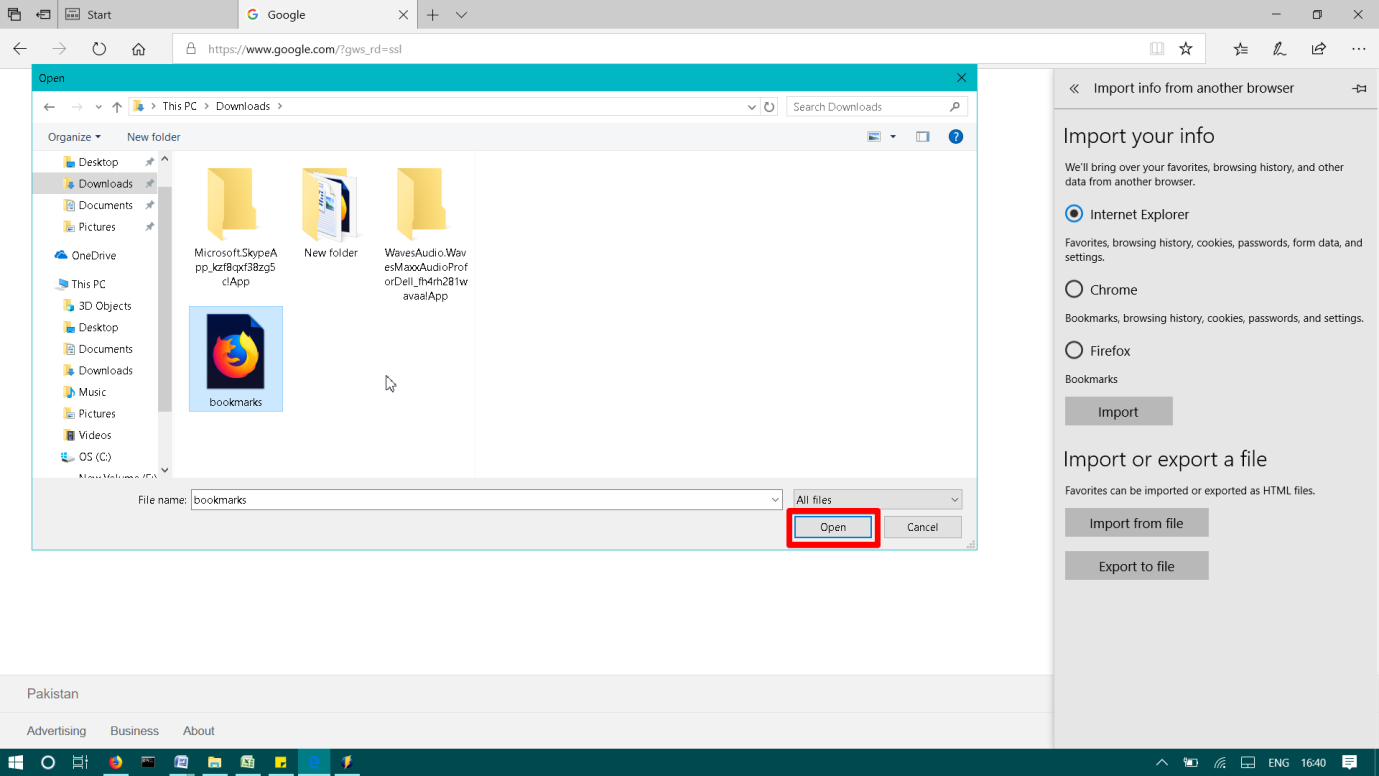Open the Edge Hub favorites list icon
1379x776 pixels.
(1240, 49)
